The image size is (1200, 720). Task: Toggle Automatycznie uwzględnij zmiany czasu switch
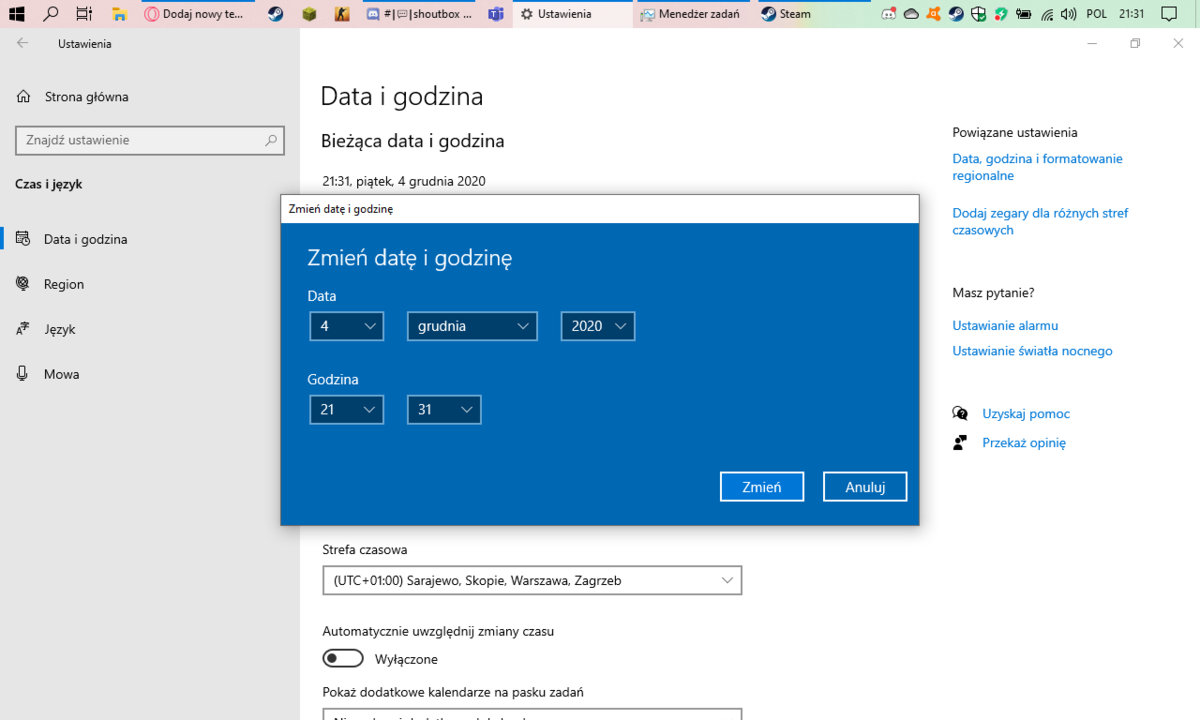point(343,659)
